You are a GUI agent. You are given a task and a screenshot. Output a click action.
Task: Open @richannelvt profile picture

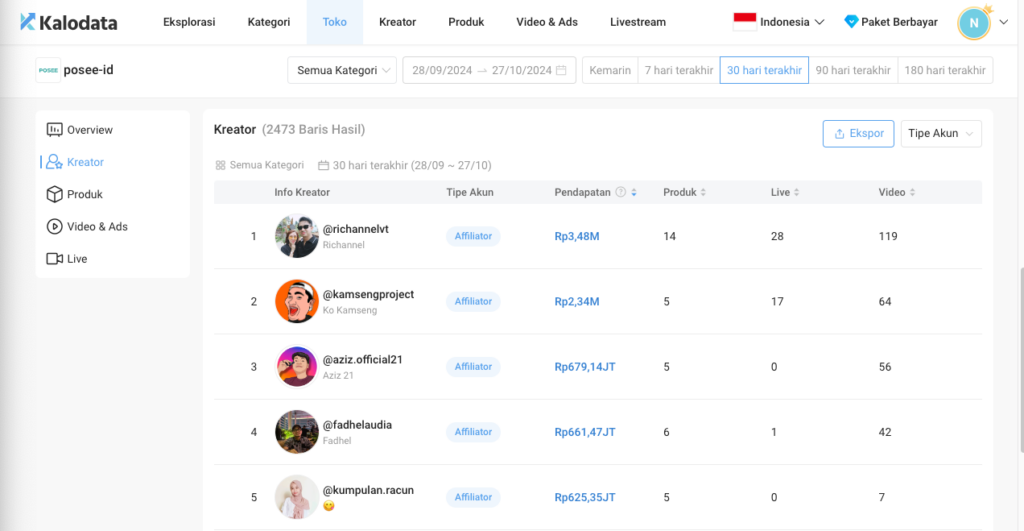tap(296, 236)
